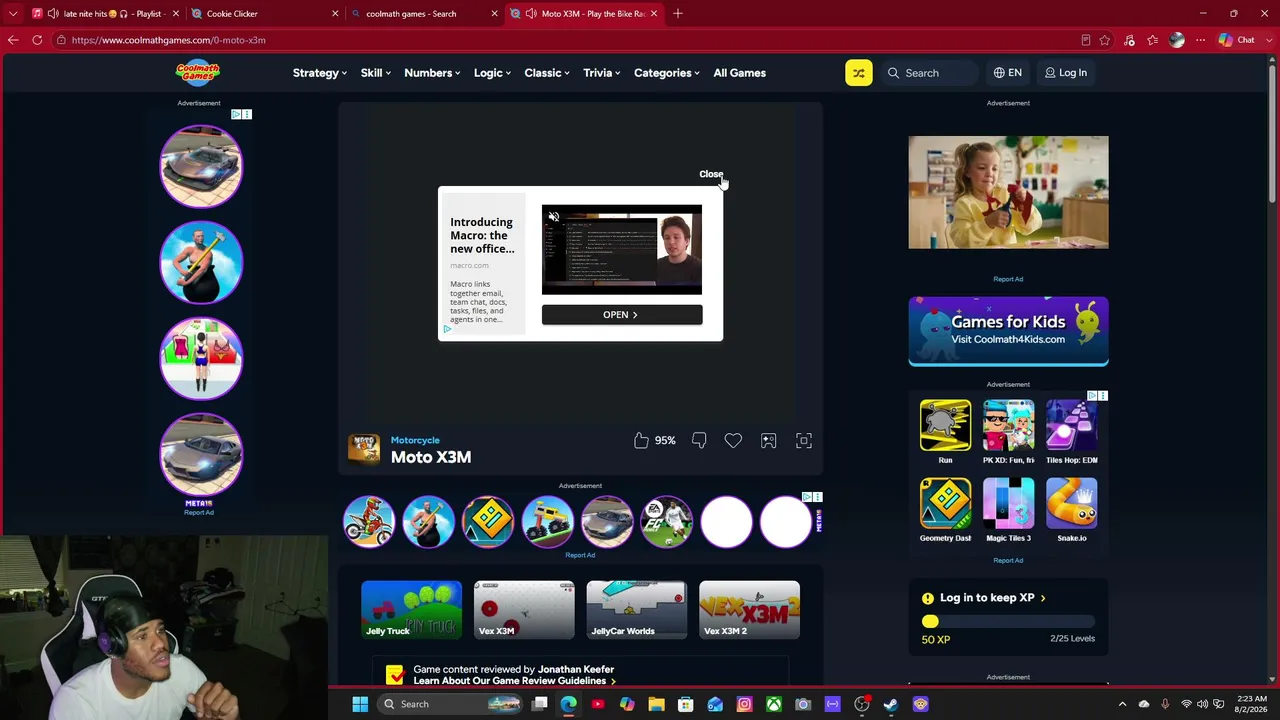Screen dimensions: 1280x720
Task: Expand the Trivia menu
Action: click(602, 73)
